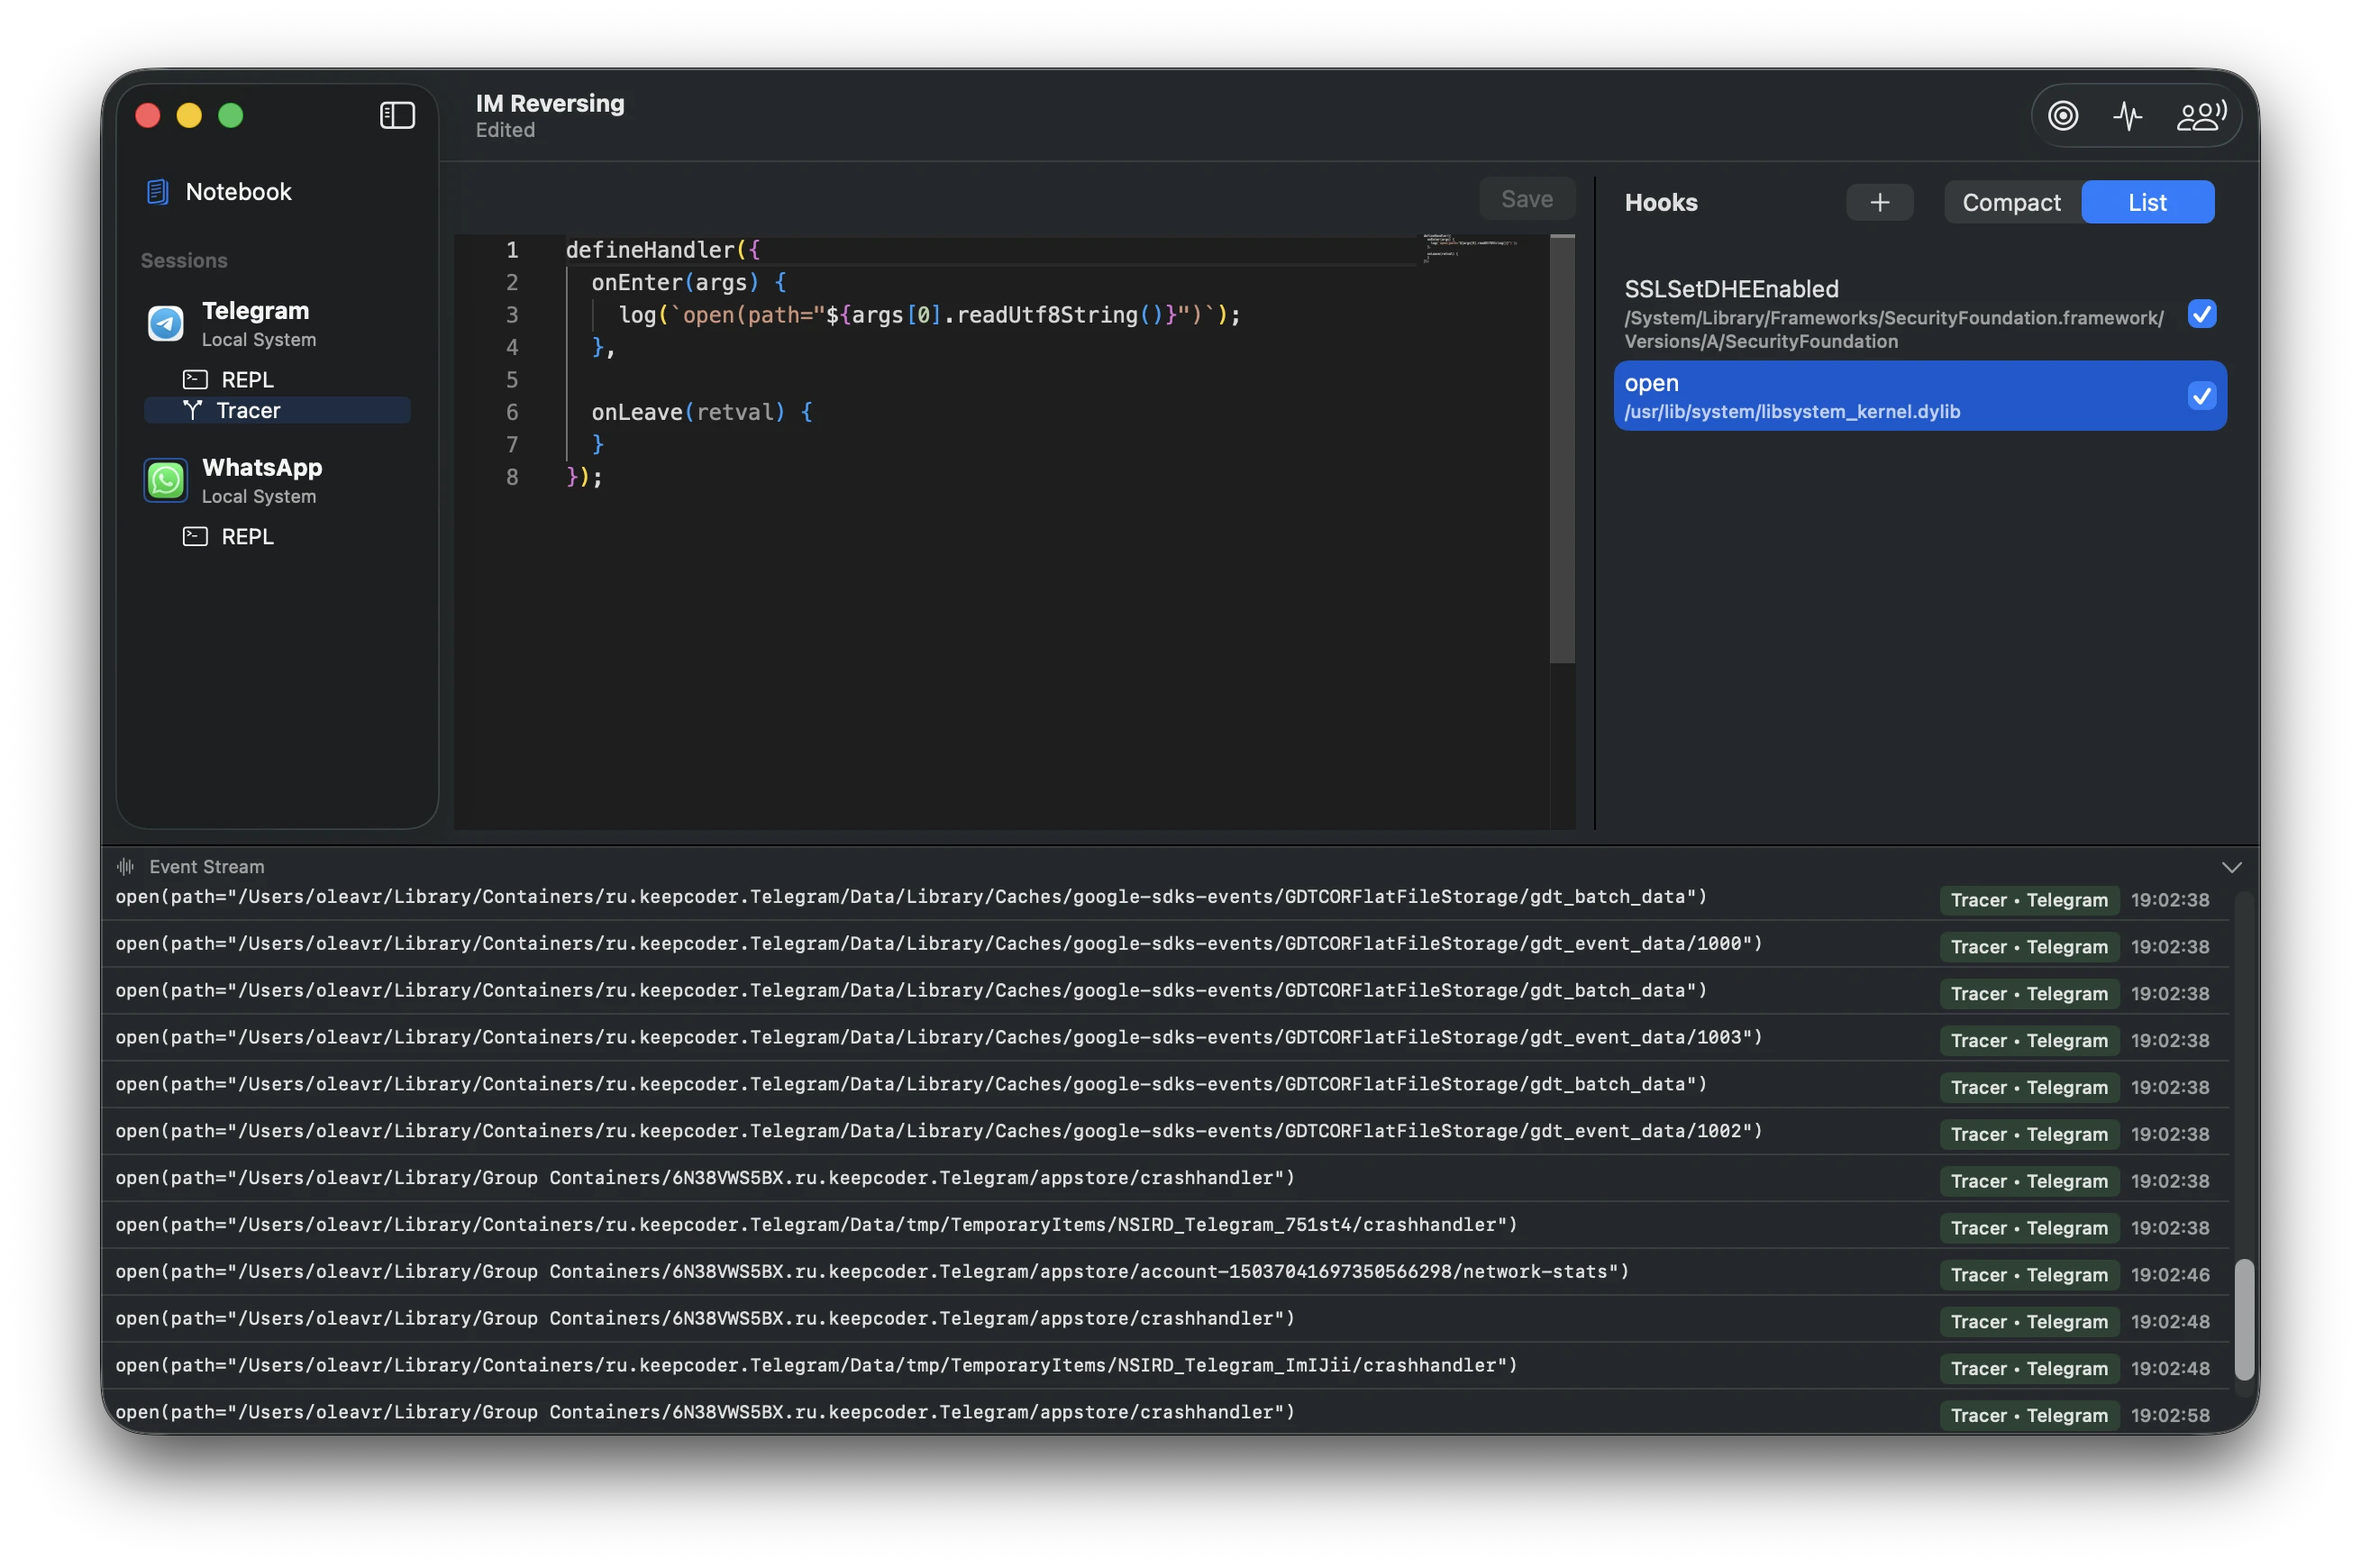Screen dimensions: 2361x1568
Task: Click the code minimap preview
Action: [1470, 247]
